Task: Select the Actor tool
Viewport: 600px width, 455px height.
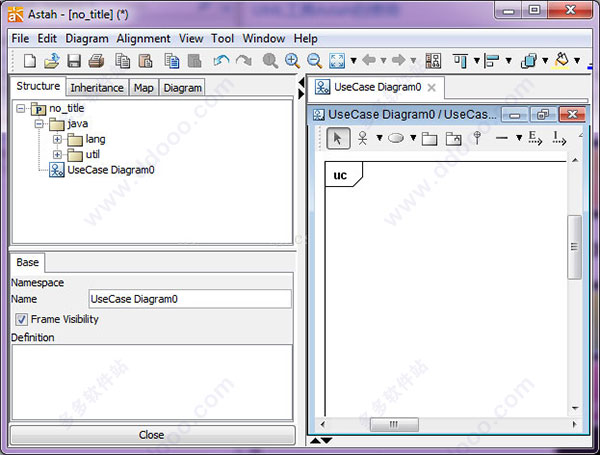Action: pos(362,138)
